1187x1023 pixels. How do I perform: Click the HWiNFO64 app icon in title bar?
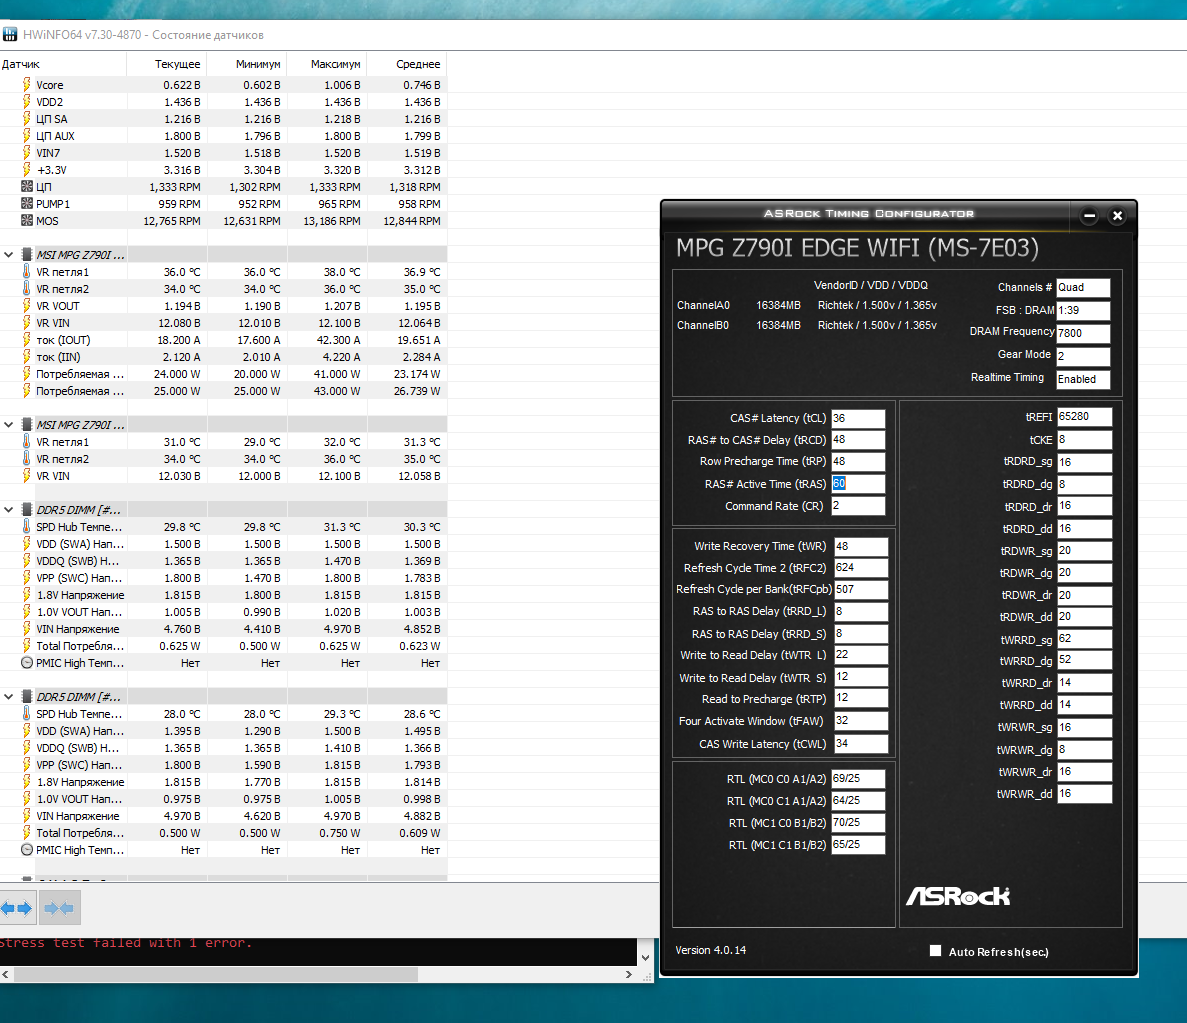point(10,35)
